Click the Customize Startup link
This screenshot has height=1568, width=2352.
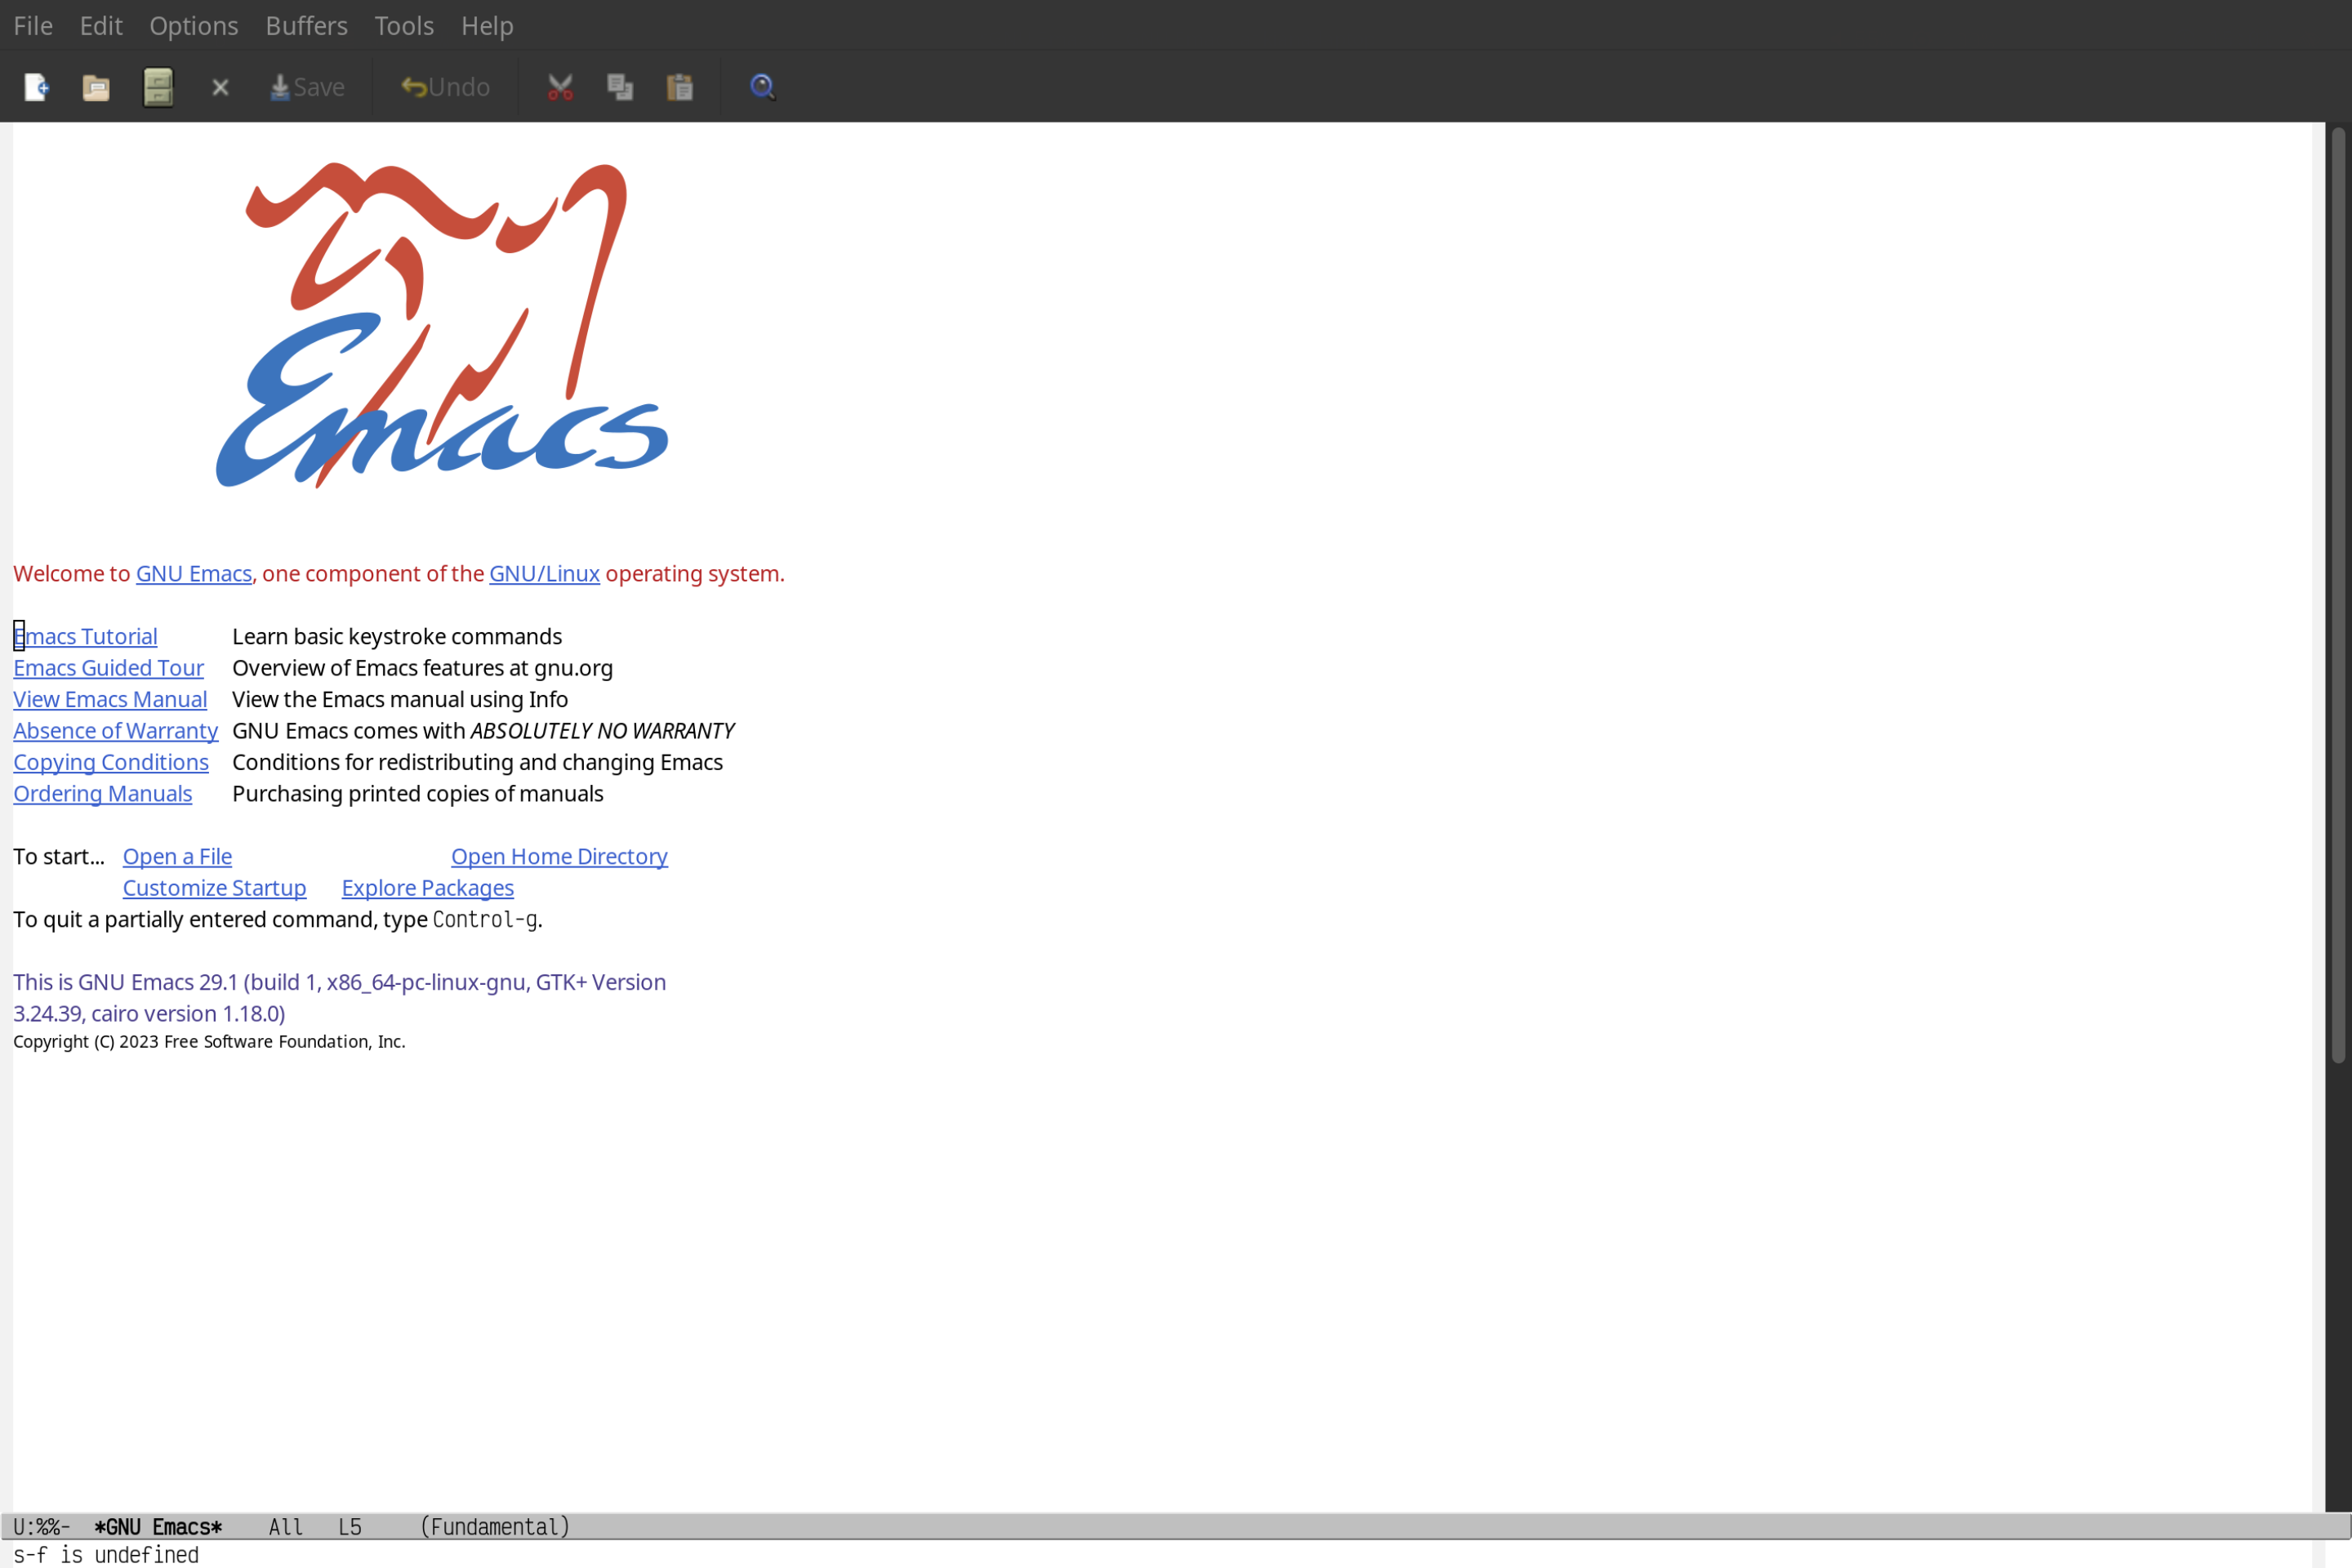213,887
